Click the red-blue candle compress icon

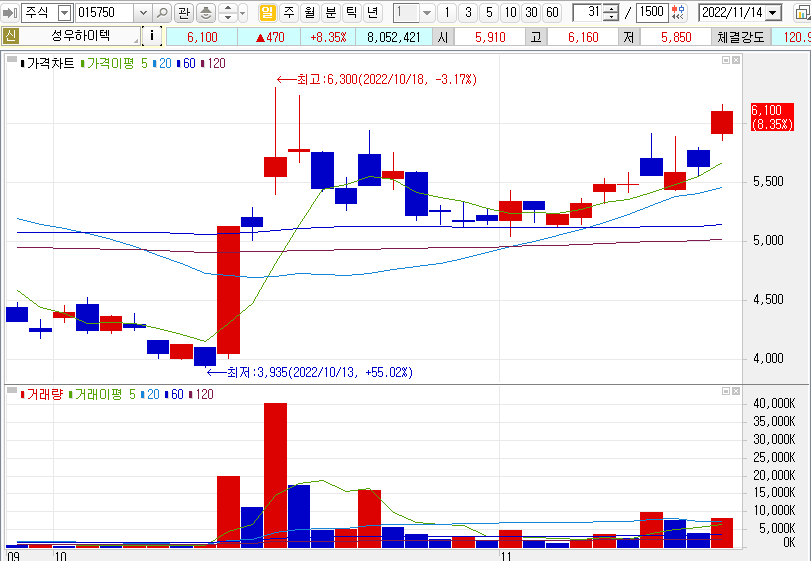pos(678,12)
